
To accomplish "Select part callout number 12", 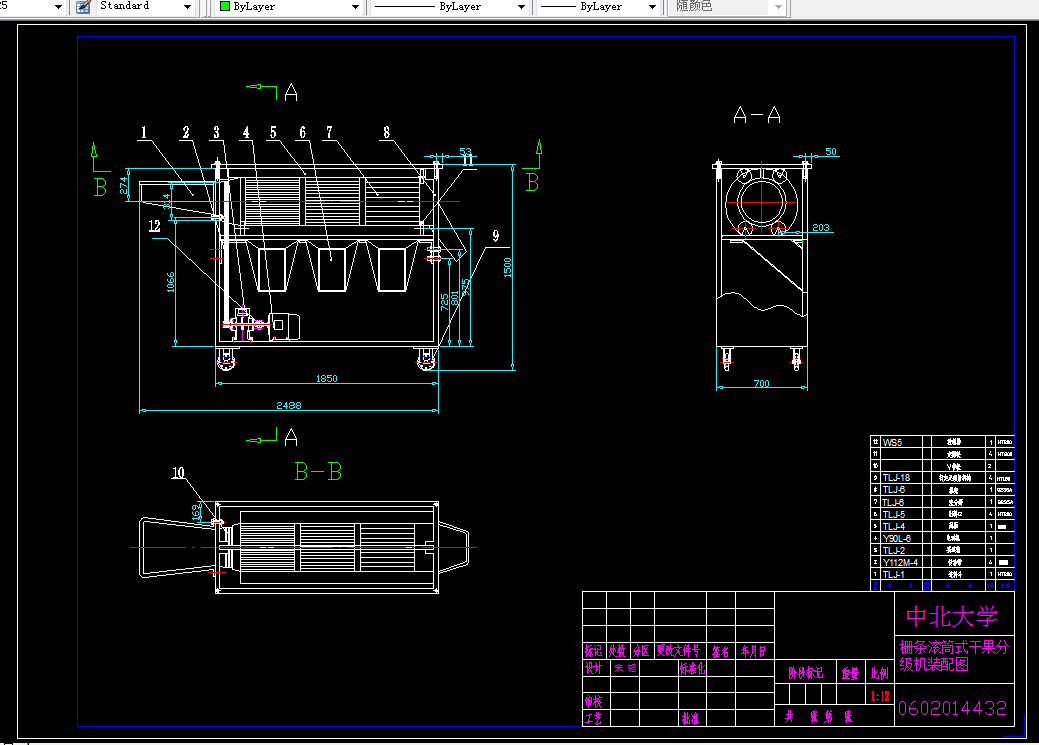I will (154, 226).
